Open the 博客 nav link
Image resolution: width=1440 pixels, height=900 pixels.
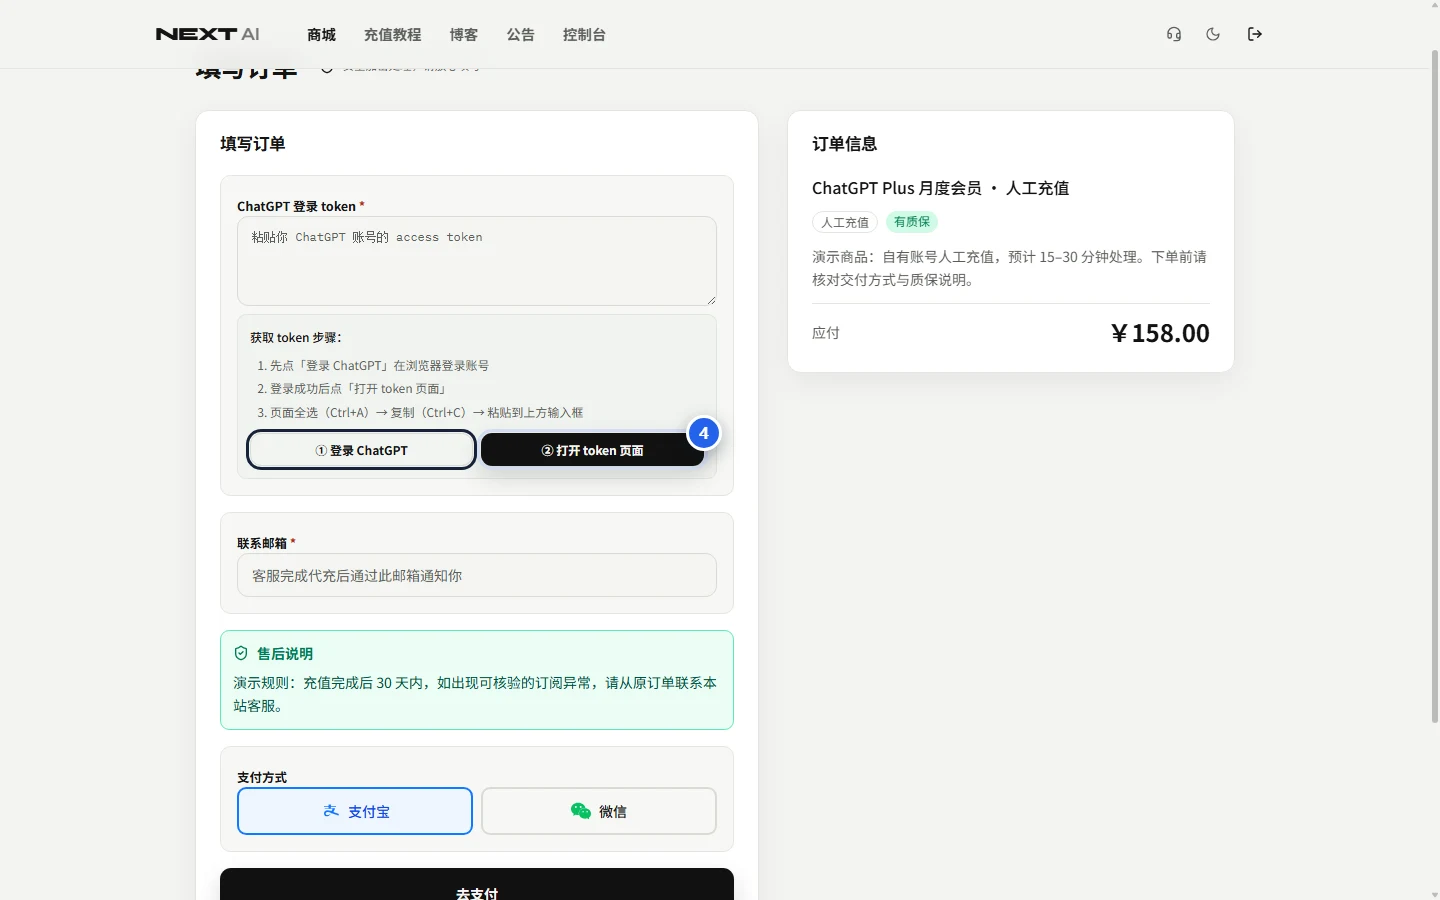tap(464, 35)
